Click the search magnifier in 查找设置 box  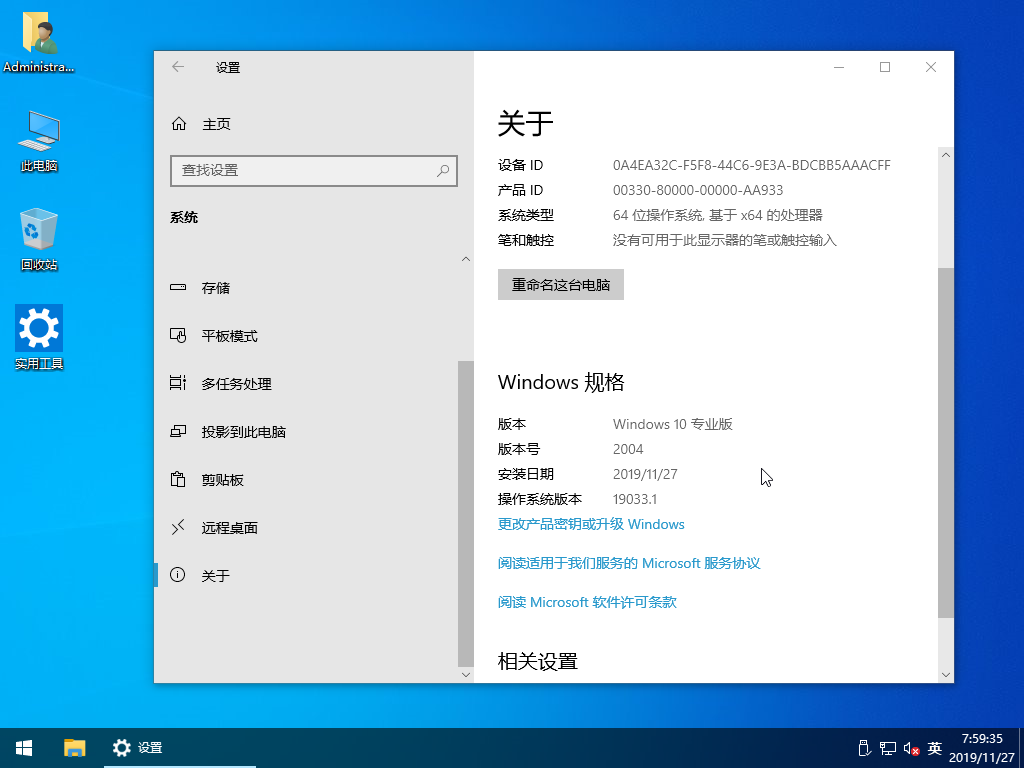tap(443, 170)
